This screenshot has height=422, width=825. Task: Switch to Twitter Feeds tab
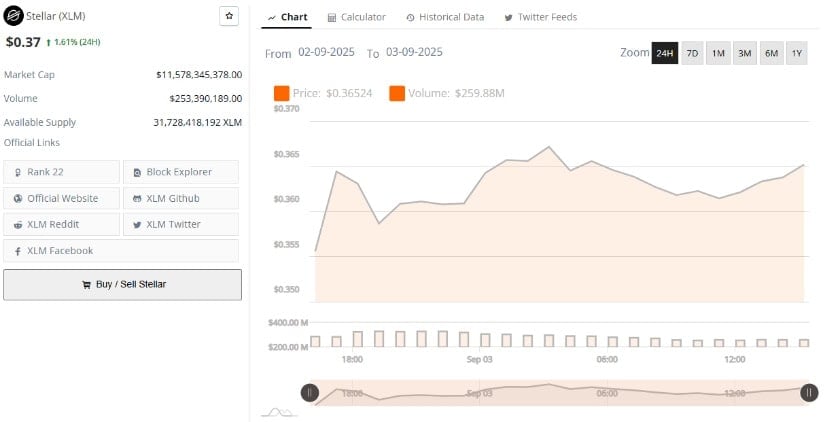click(541, 17)
